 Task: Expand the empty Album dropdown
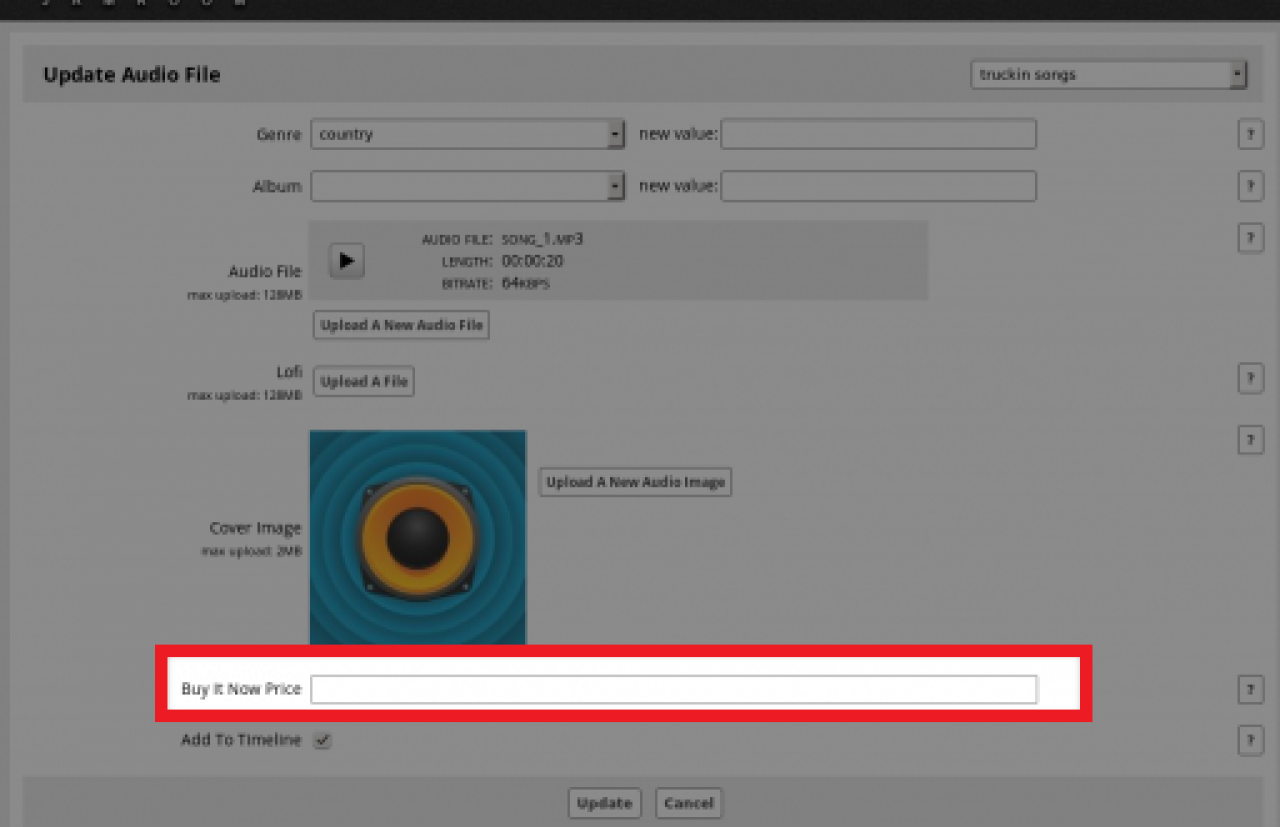(467, 186)
